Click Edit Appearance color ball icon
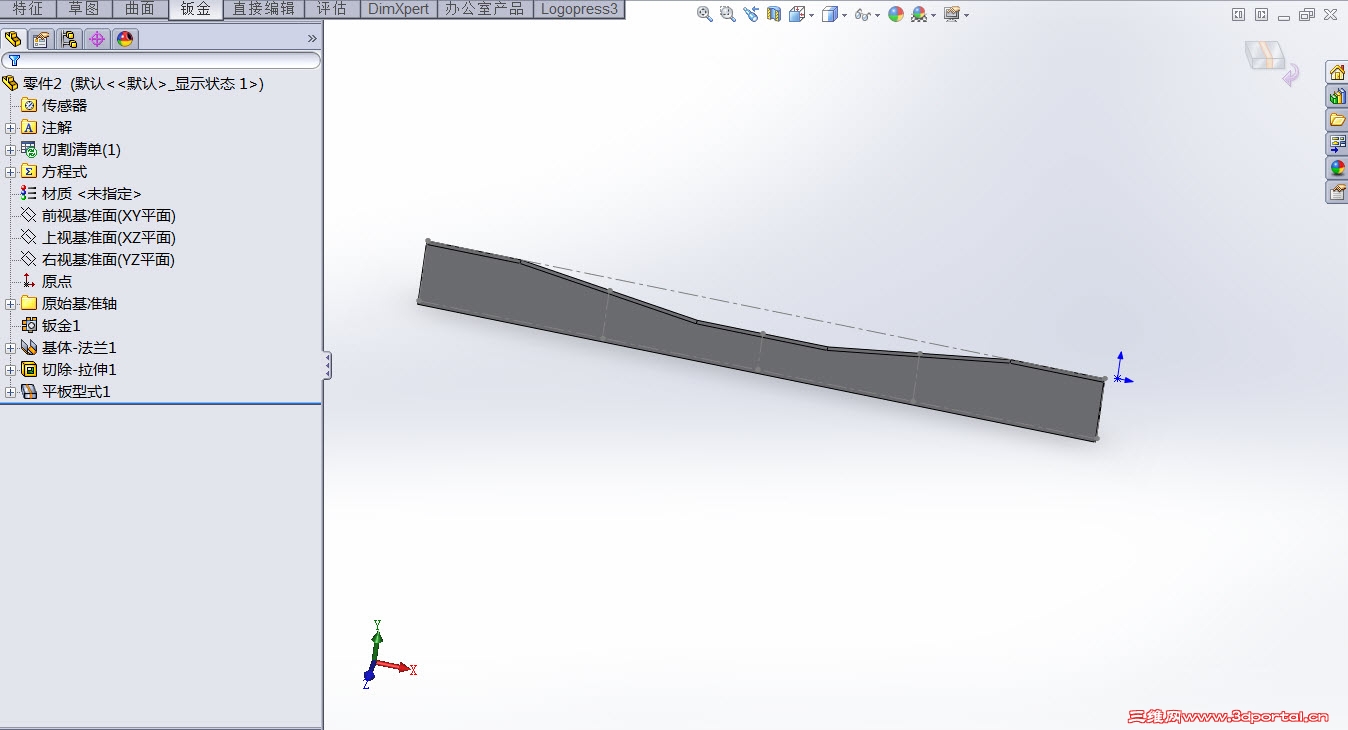Viewport: 1348px width, 730px height. click(896, 14)
